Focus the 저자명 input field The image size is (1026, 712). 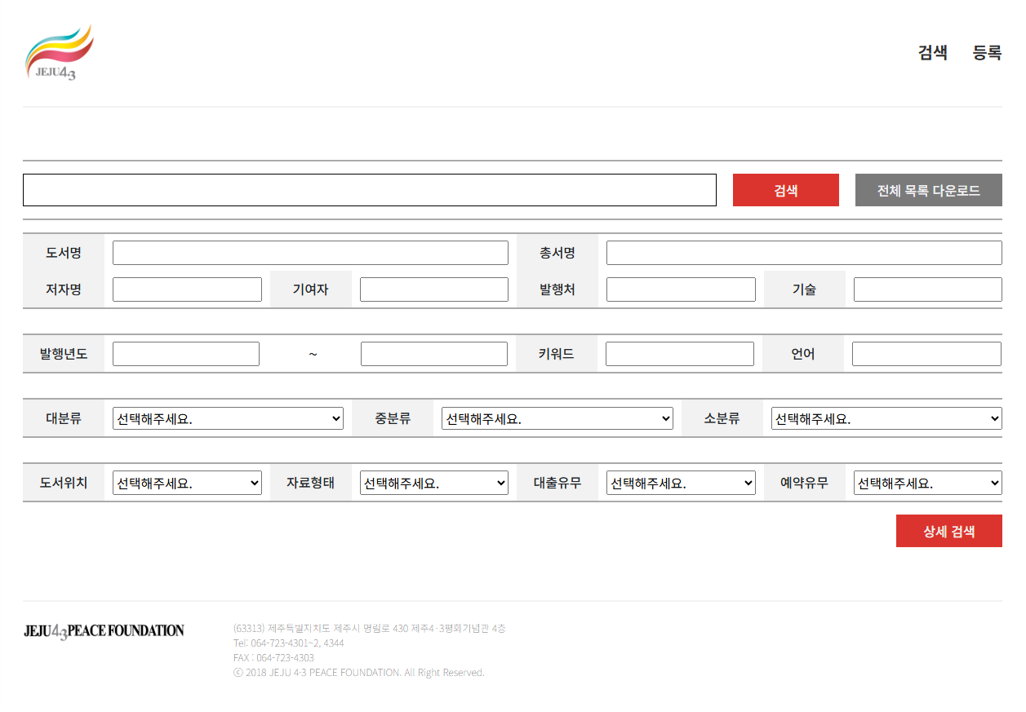click(x=187, y=290)
